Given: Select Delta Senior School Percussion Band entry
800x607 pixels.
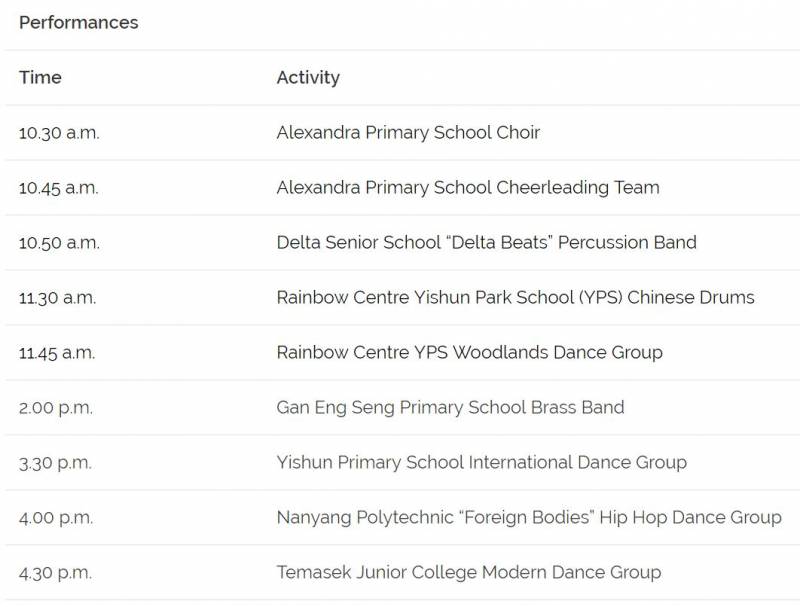Looking at the screenshot, I should (x=486, y=242).
